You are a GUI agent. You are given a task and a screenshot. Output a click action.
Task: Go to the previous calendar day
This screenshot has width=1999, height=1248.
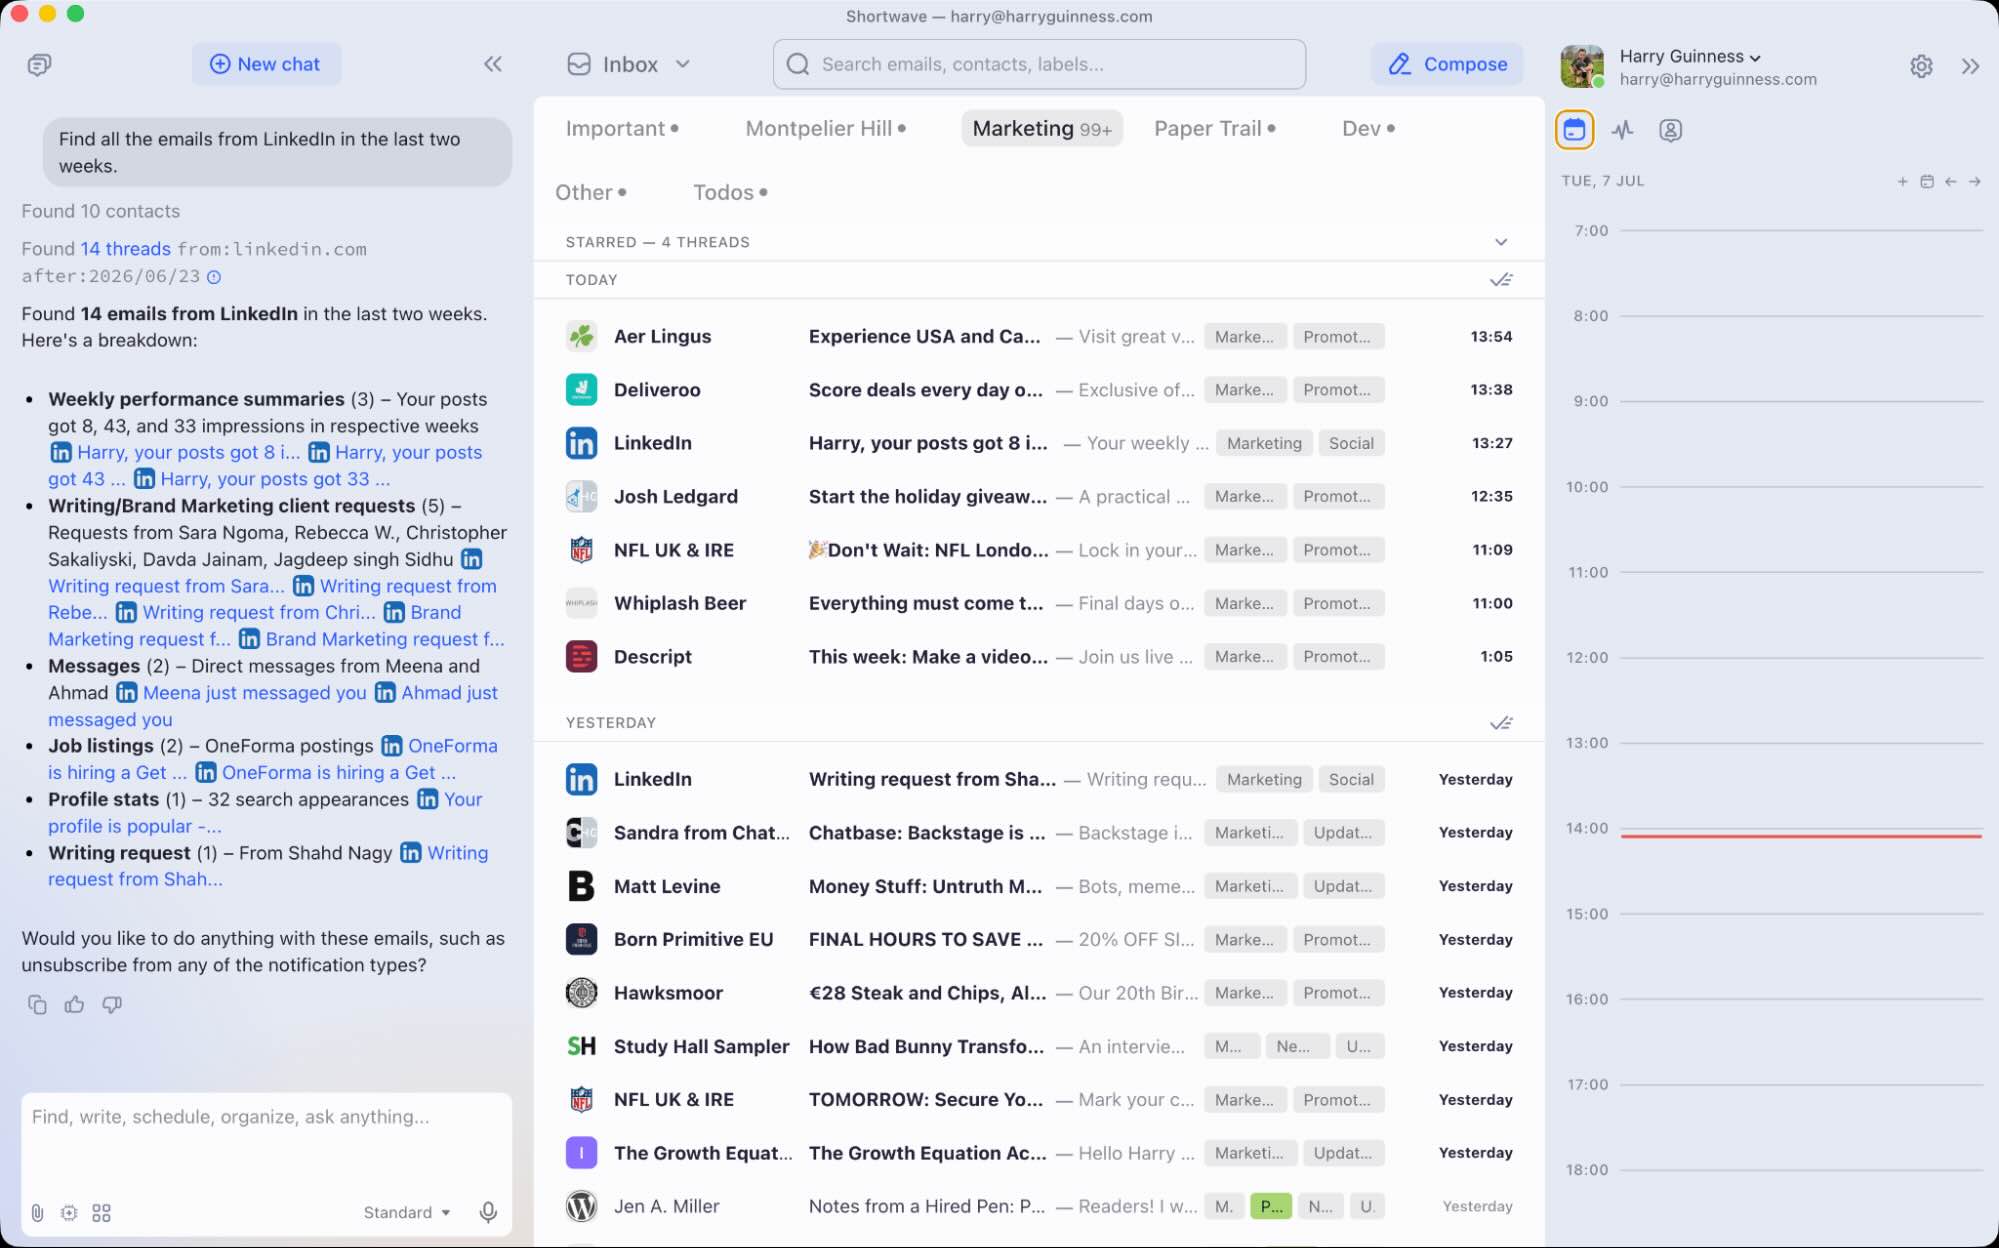1950,181
